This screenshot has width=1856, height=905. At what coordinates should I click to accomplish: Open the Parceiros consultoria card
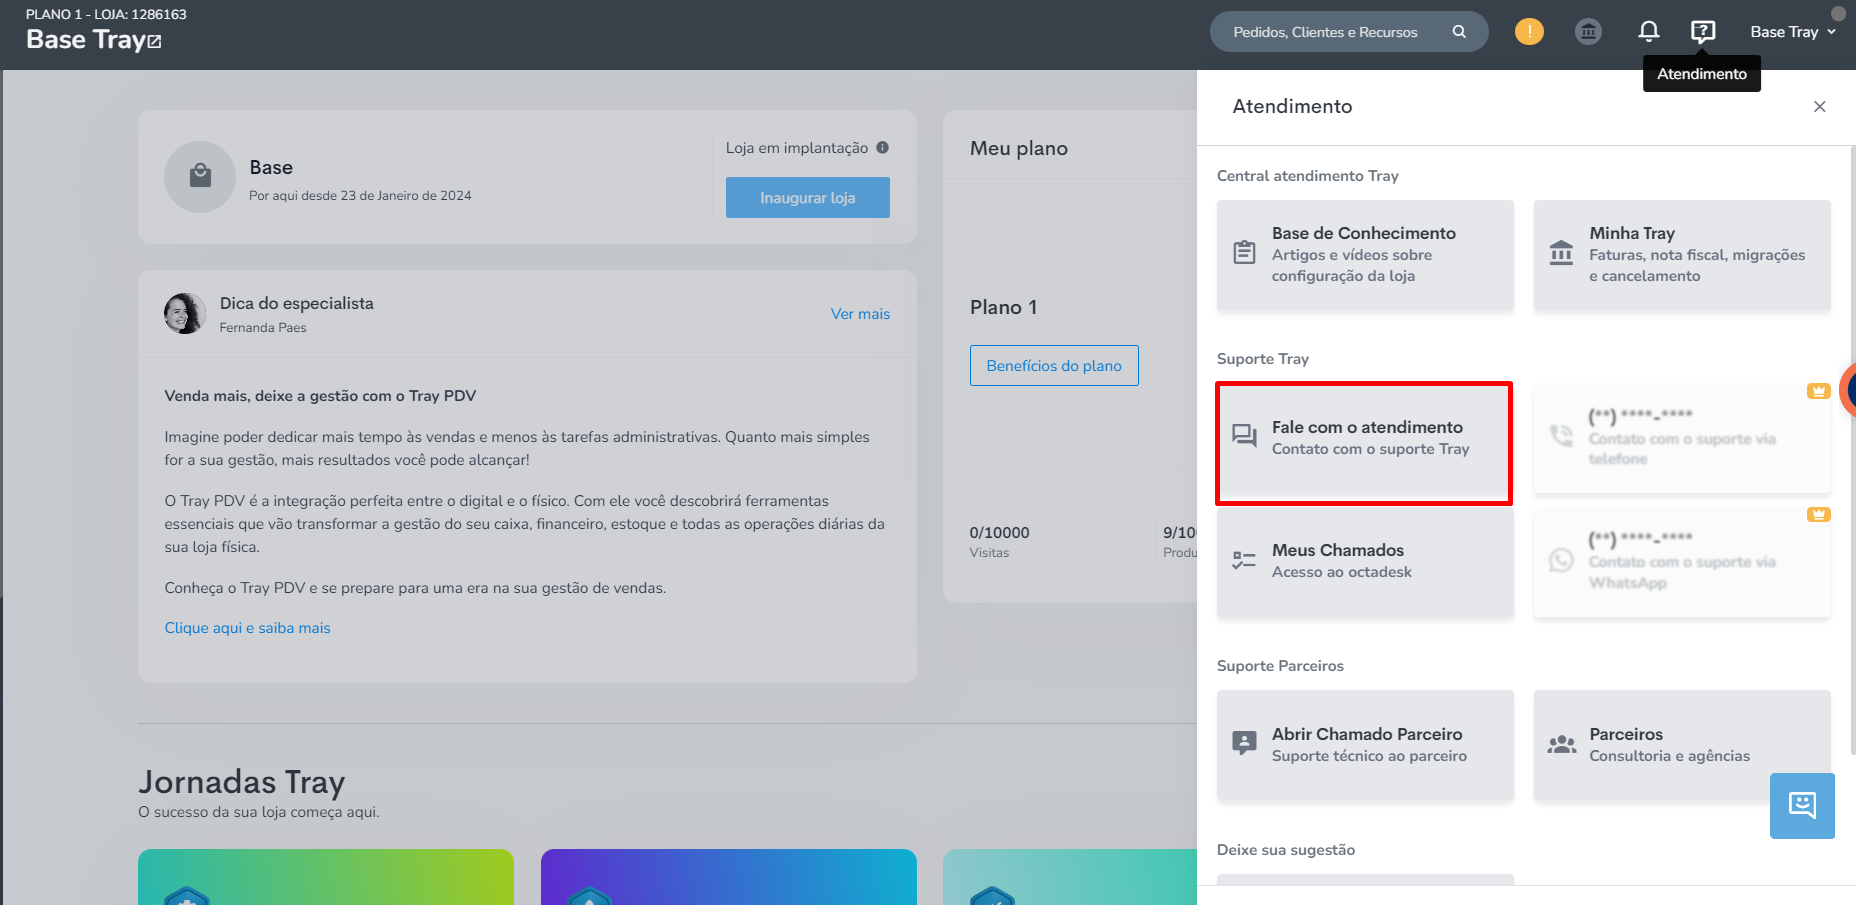pos(1682,745)
